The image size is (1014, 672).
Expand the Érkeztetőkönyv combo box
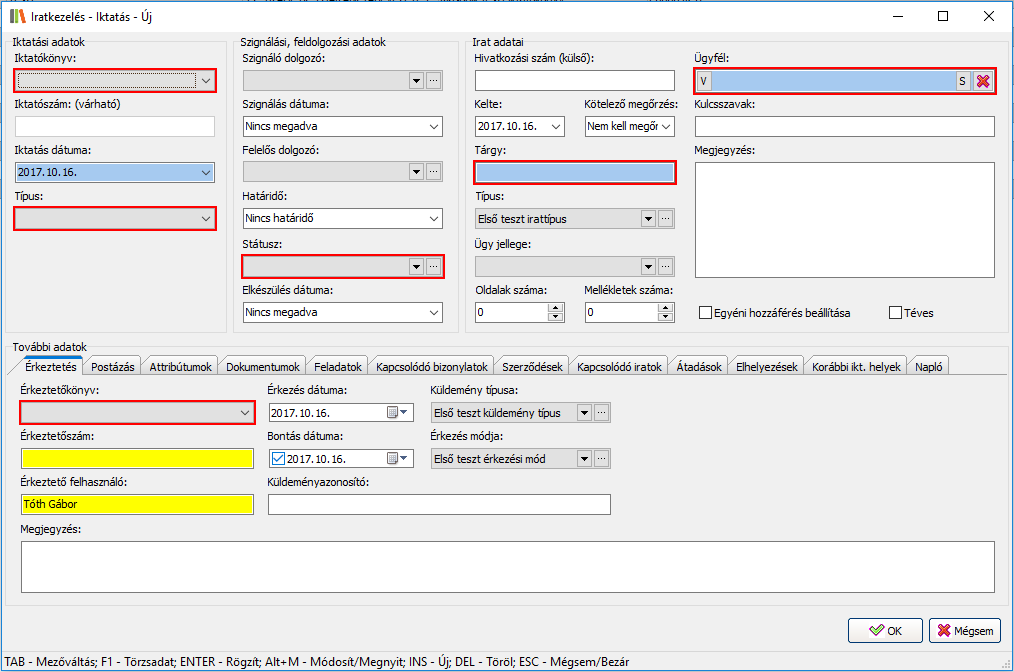click(244, 412)
